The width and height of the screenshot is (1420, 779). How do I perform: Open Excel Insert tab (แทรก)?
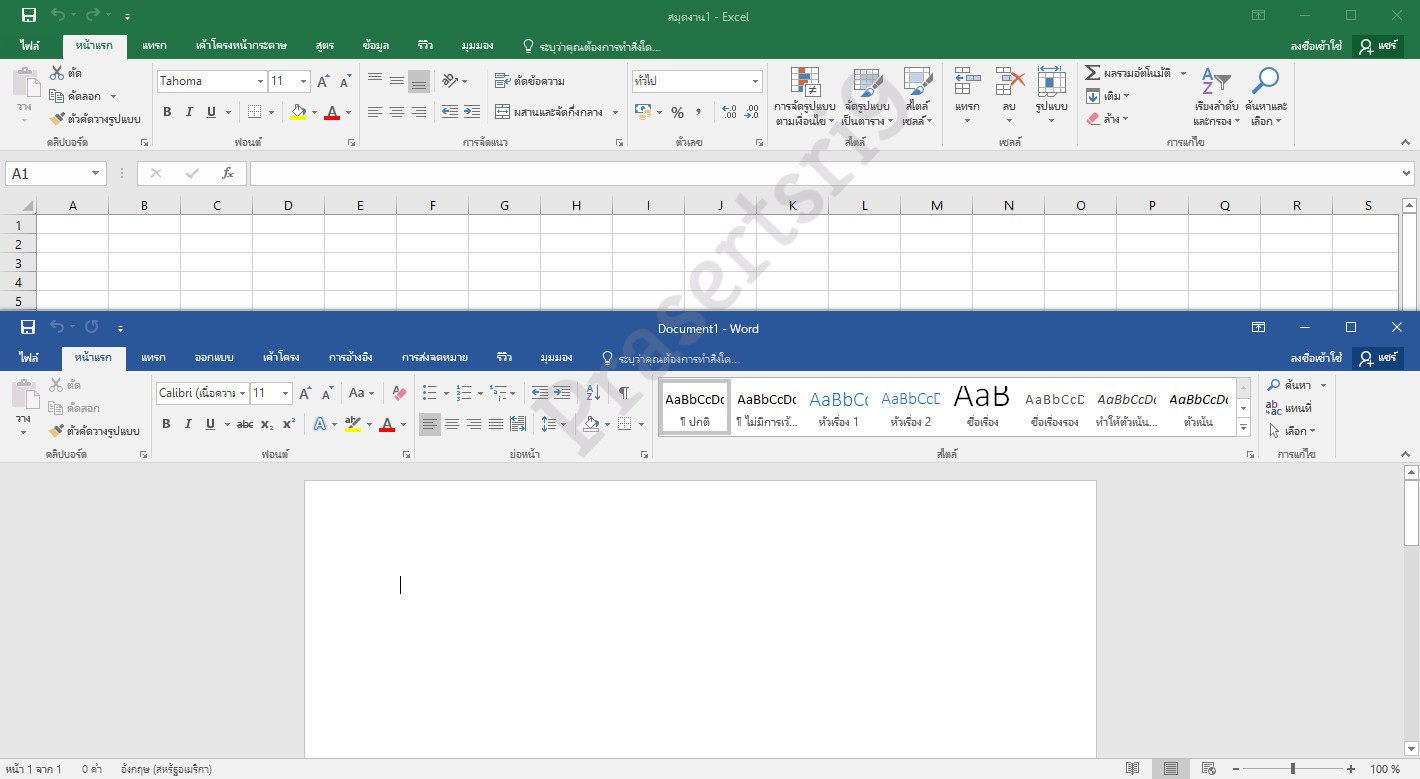tap(154, 46)
